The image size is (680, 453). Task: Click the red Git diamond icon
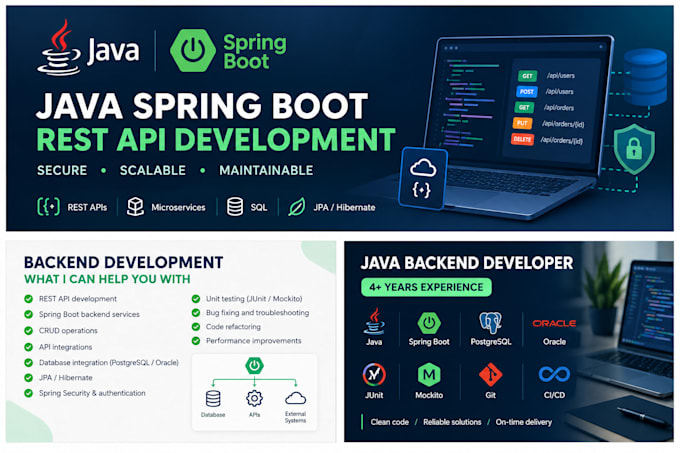pos(490,375)
